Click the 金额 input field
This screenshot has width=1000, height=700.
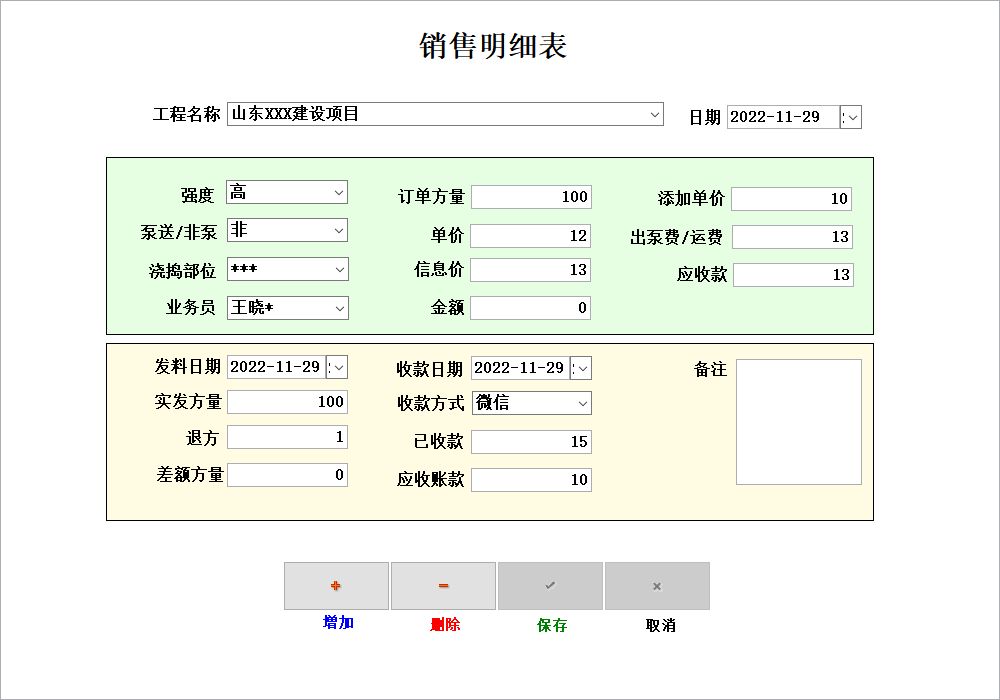click(531, 308)
